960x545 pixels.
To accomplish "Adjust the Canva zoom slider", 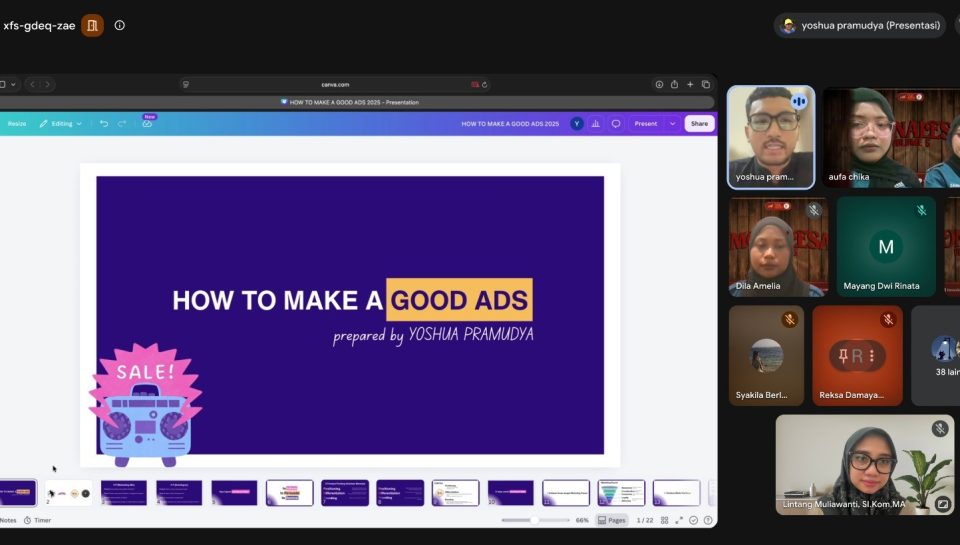I will (535, 520).
